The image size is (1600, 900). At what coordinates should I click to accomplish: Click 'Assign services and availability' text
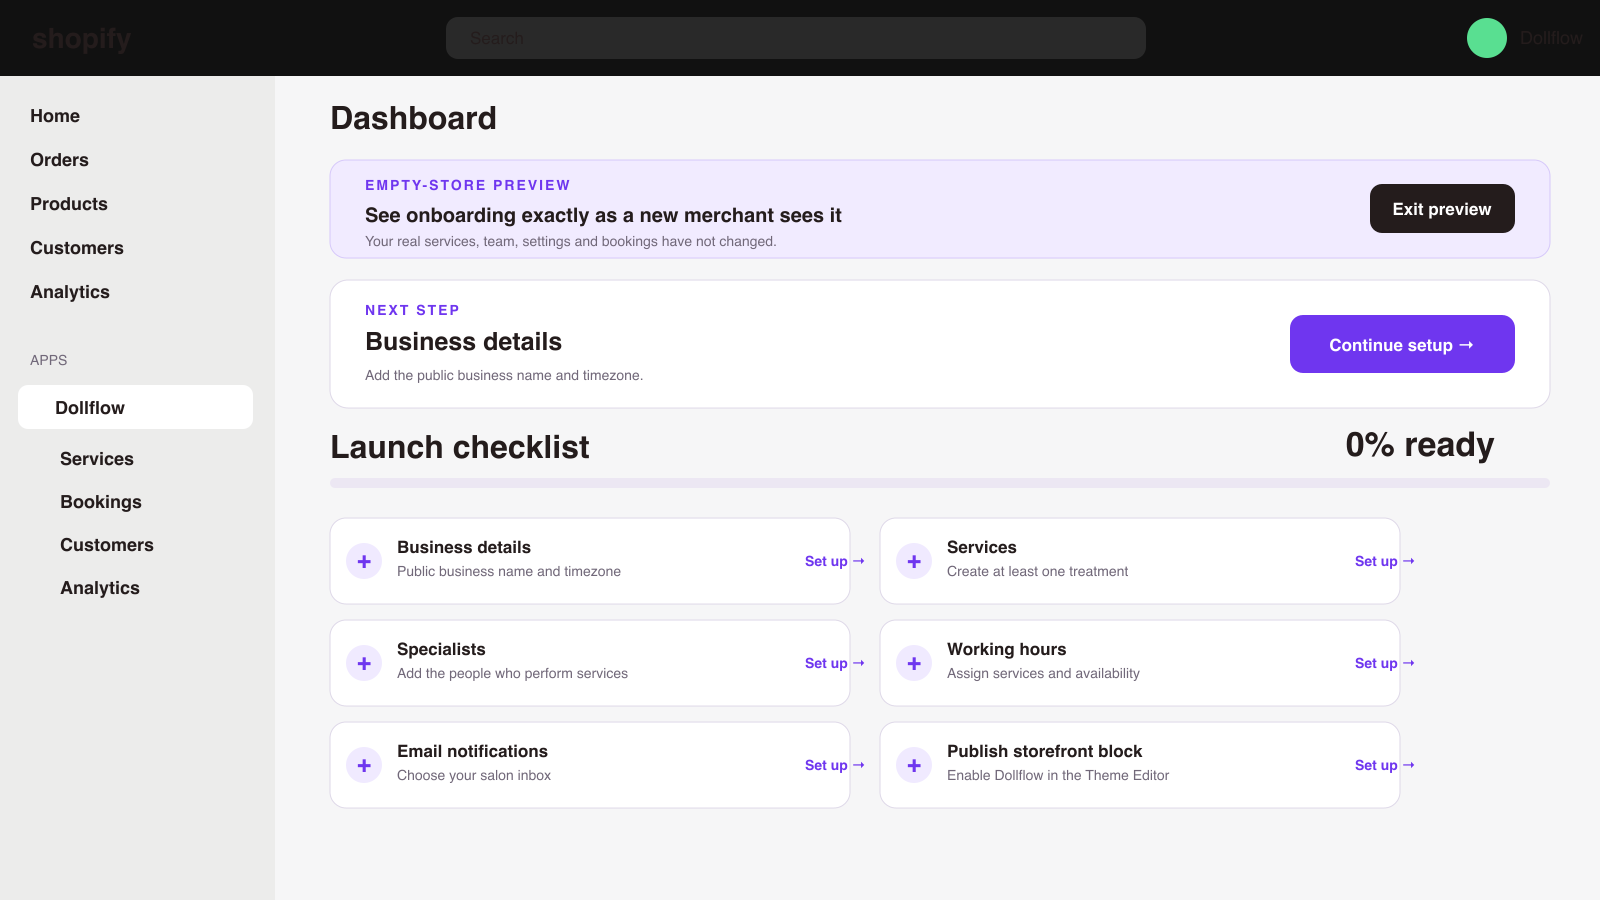(x=1043, y=673)
